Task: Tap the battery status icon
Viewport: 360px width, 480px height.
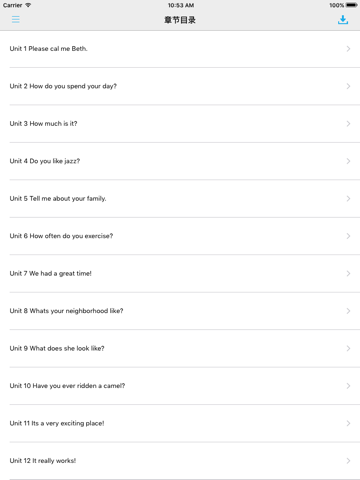Action: 352,5
